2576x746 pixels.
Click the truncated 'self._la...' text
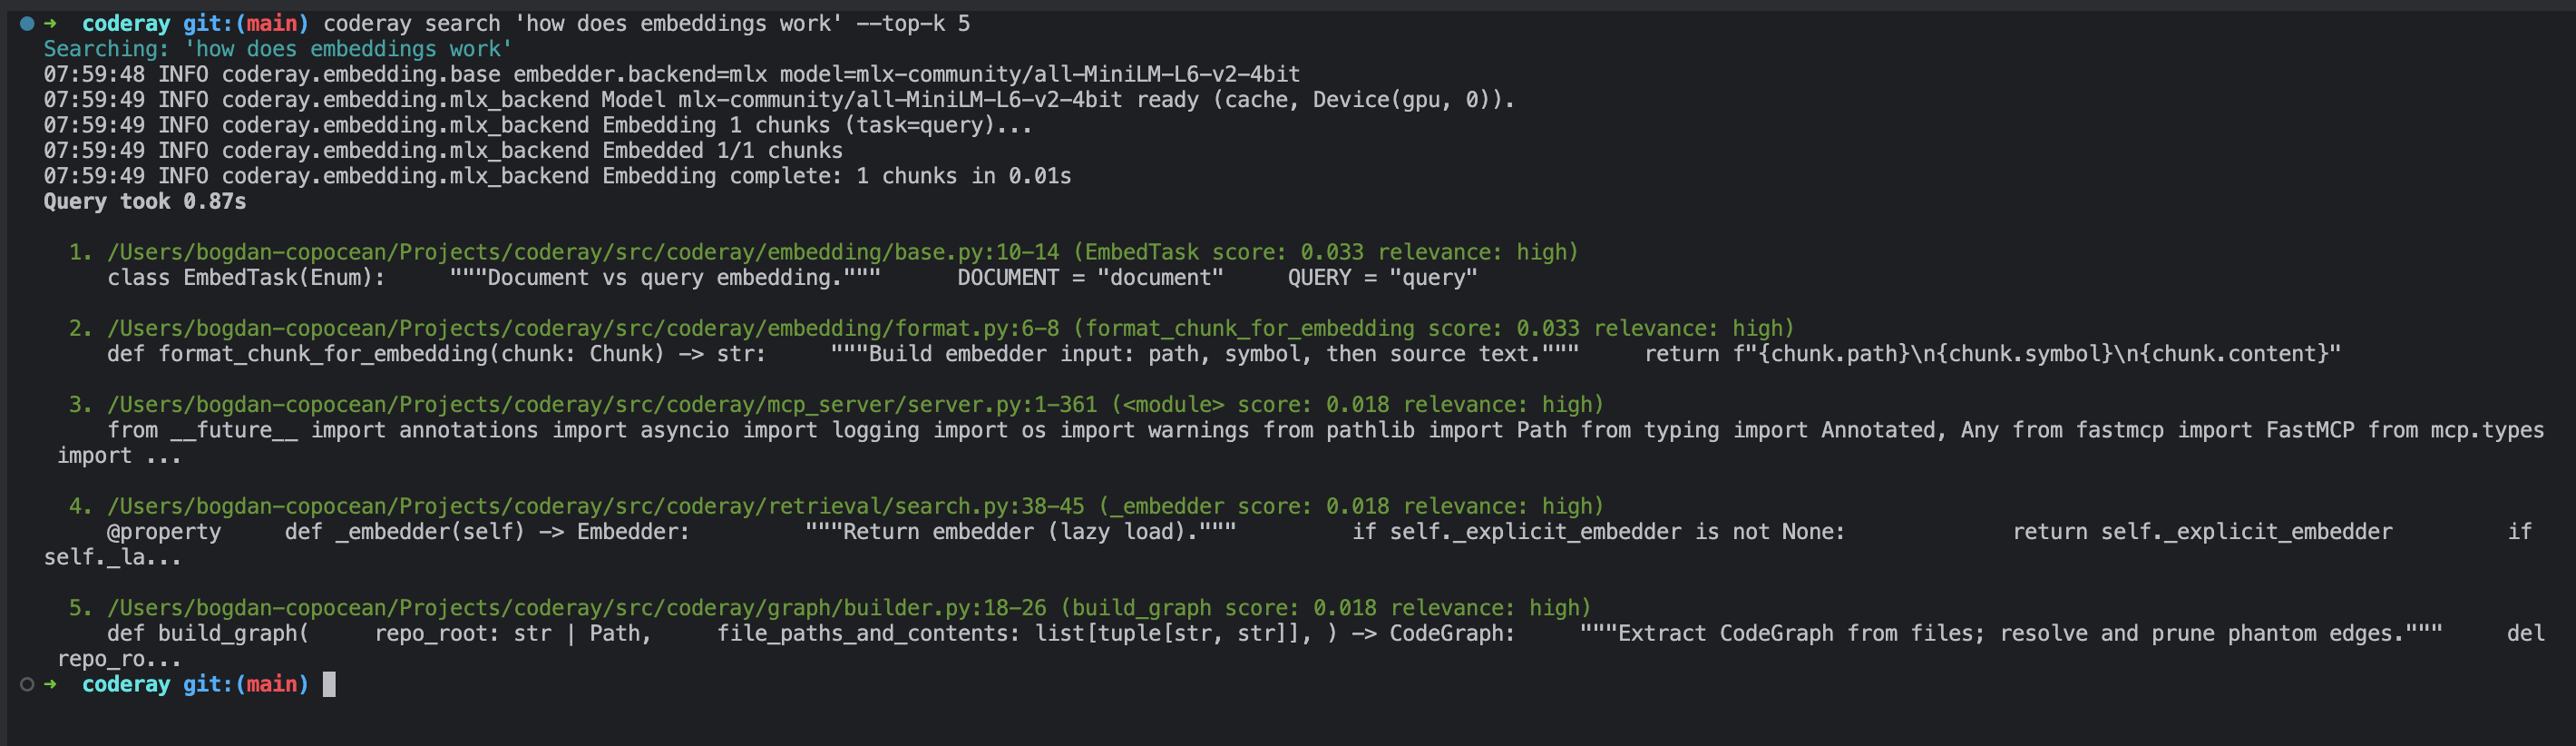coord(113,558)
